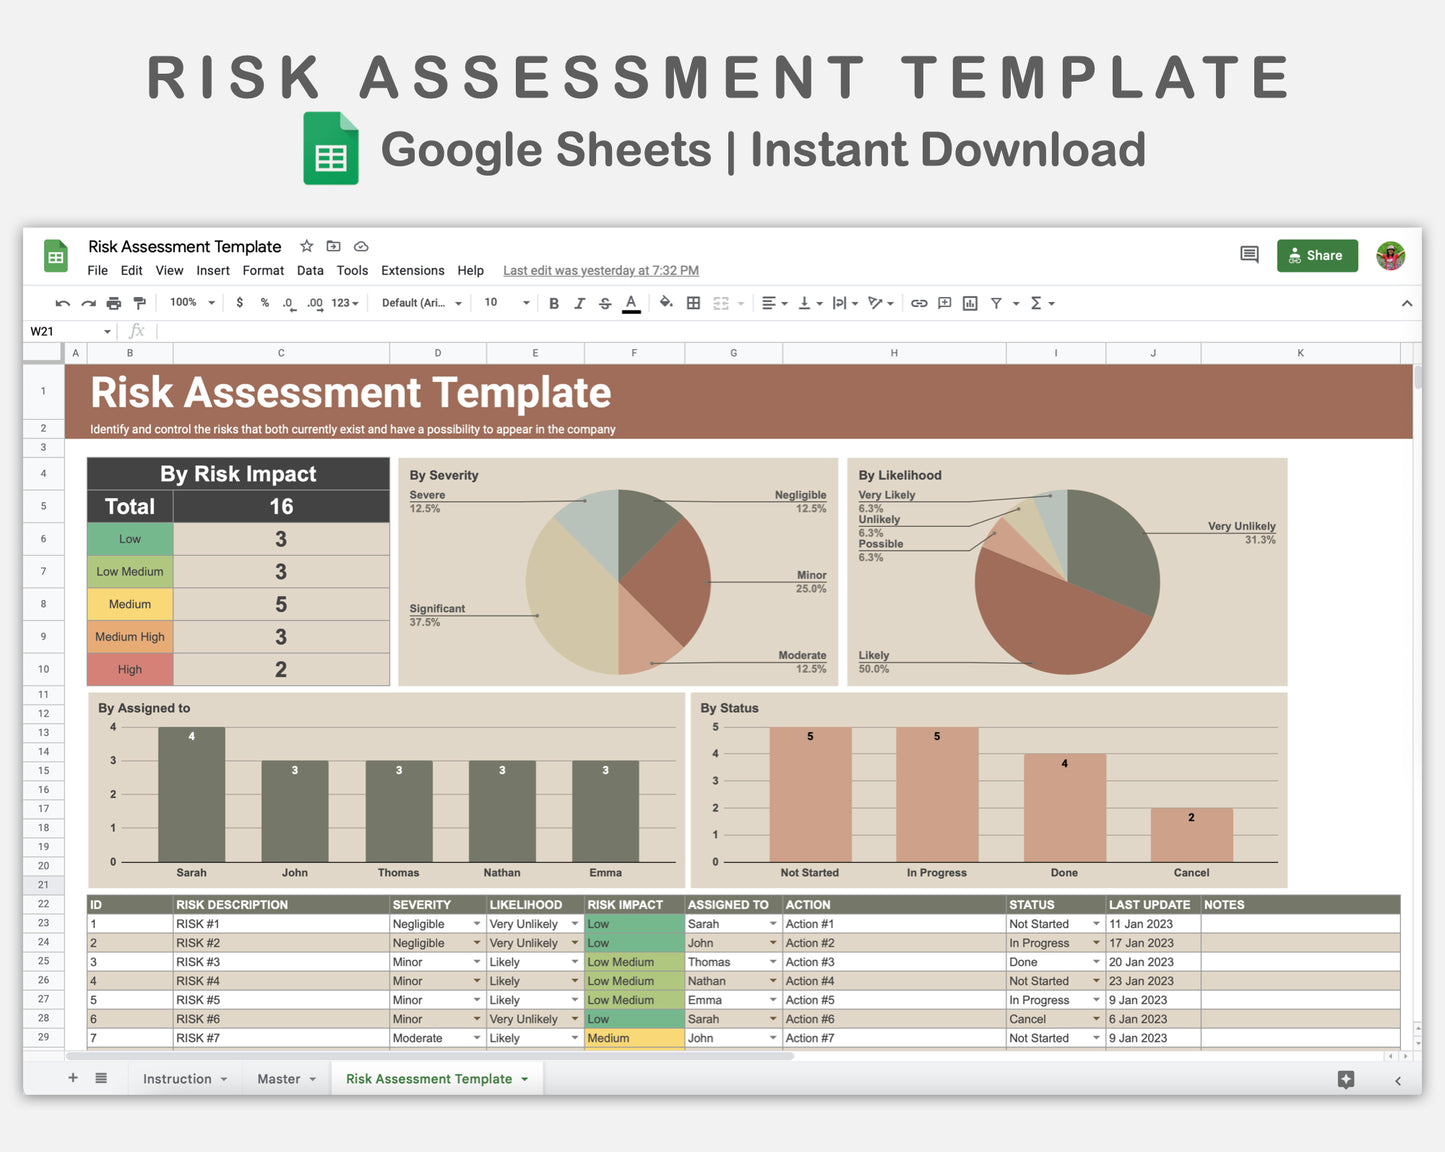Toggle bold formatting
The height and width of the screenshot is (1152, 1445).
click(x=554, y=303)
